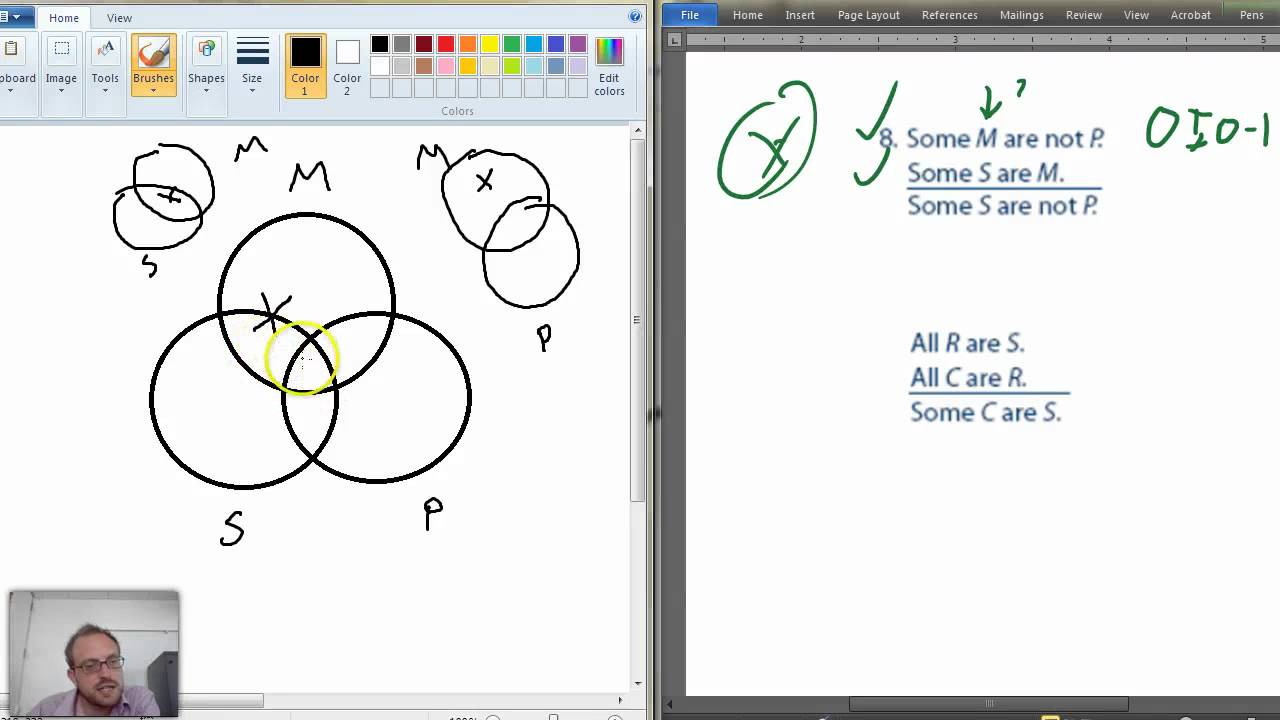Screen dimensions: 1280x720
Task: Pick the indigo color swatch
Action: click(556, 44)
